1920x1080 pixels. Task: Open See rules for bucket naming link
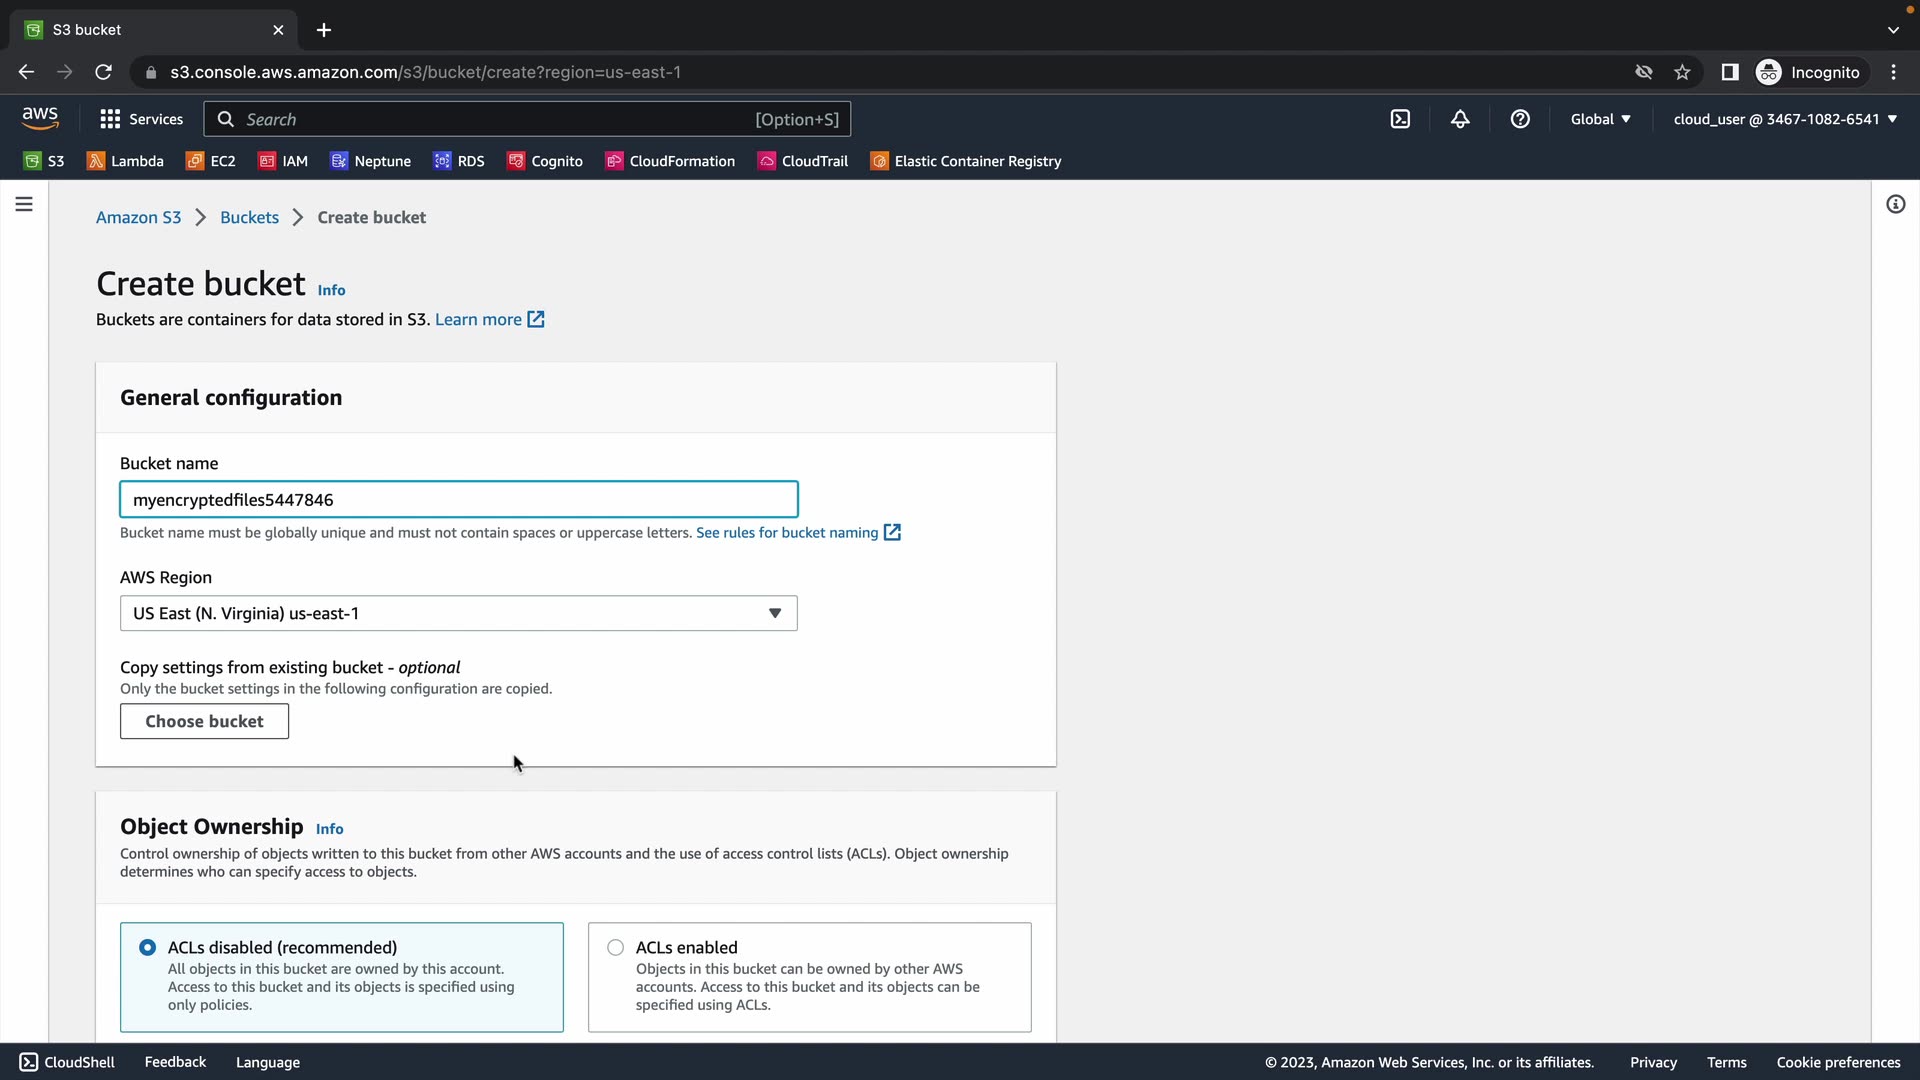[x=787, y=532]
